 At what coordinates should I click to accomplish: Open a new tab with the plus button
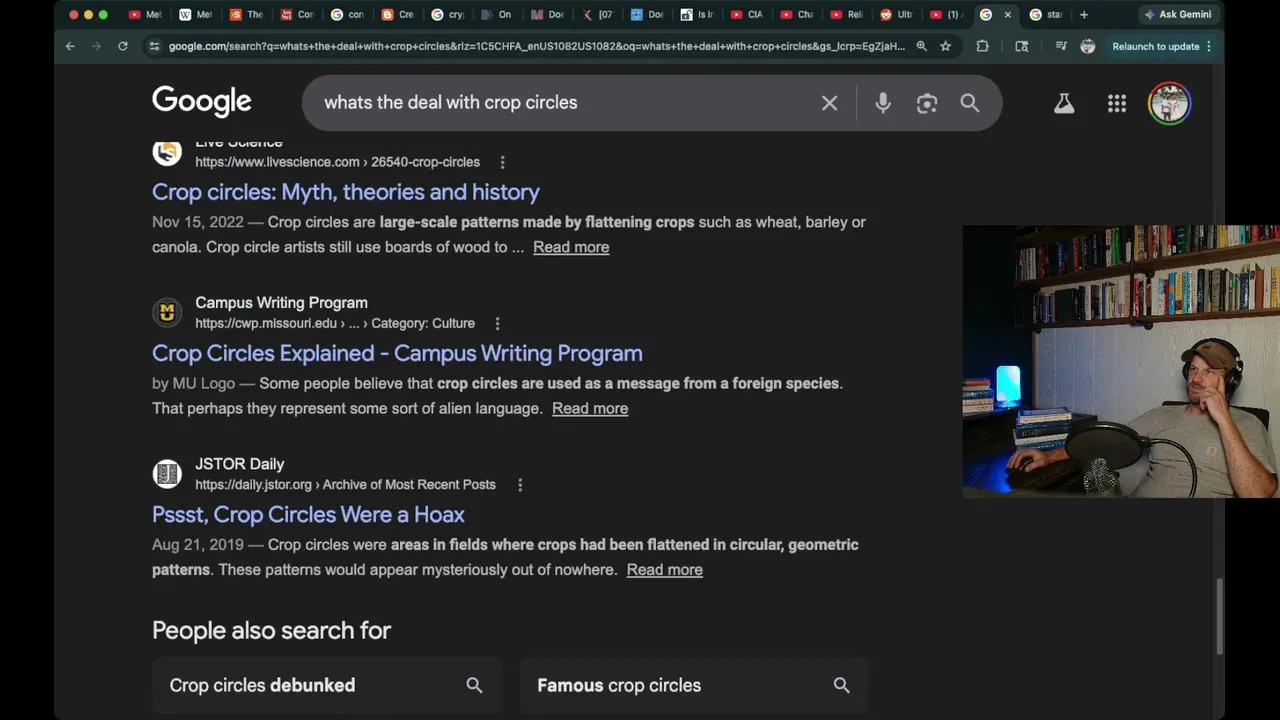click(1083, 15)
